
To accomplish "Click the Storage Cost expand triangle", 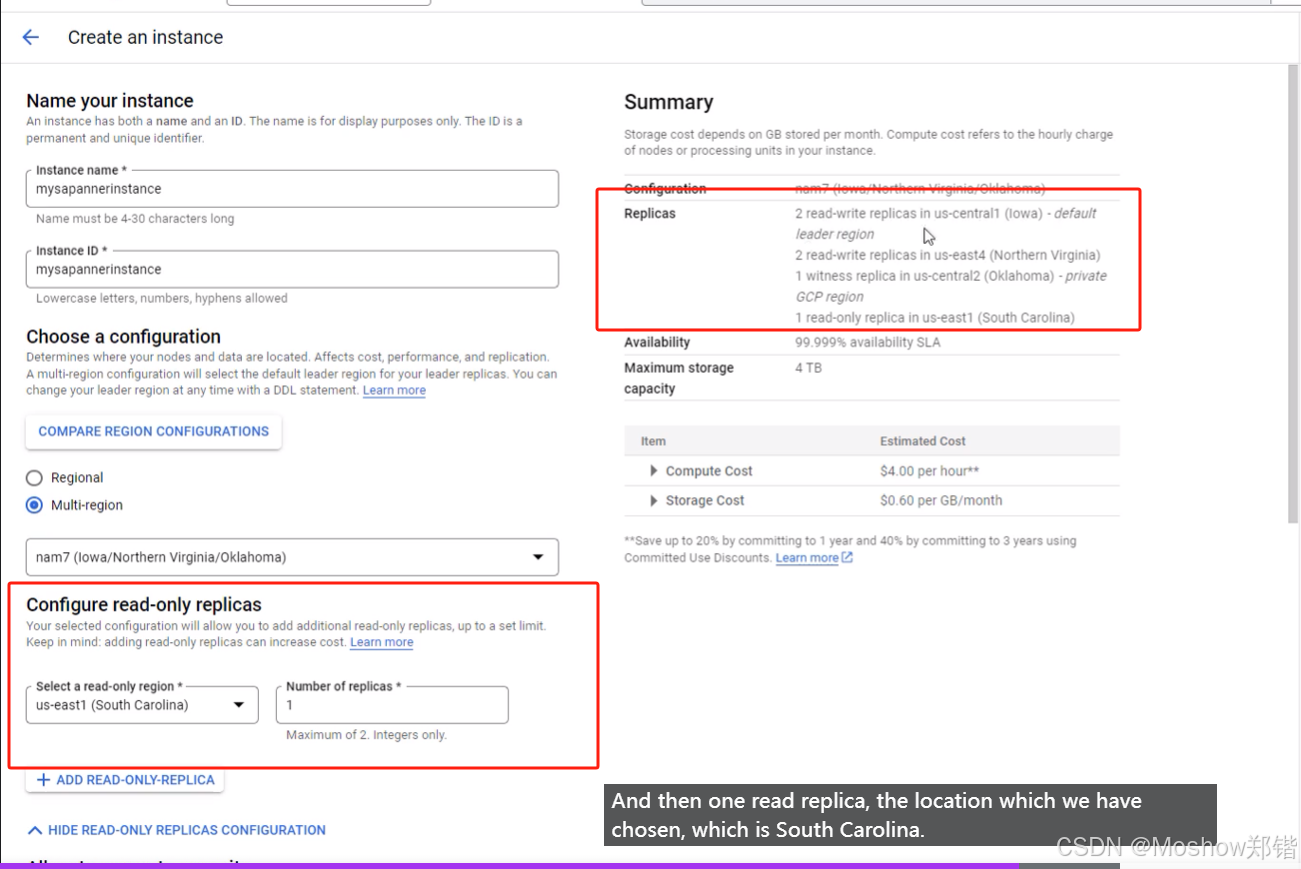I will (x=655, y=500).
